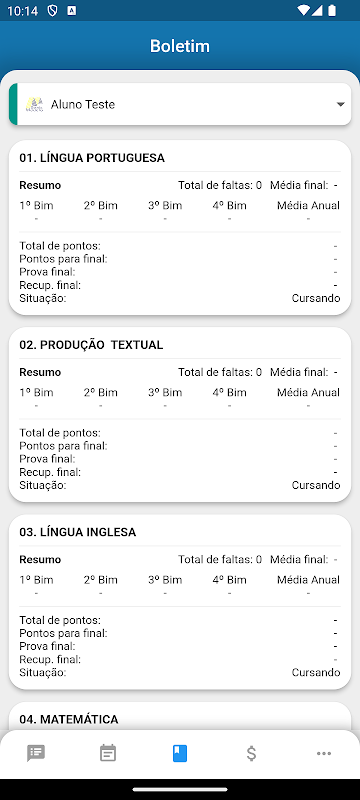Tap the Android home gesture bar

click(x=180, y=789)
